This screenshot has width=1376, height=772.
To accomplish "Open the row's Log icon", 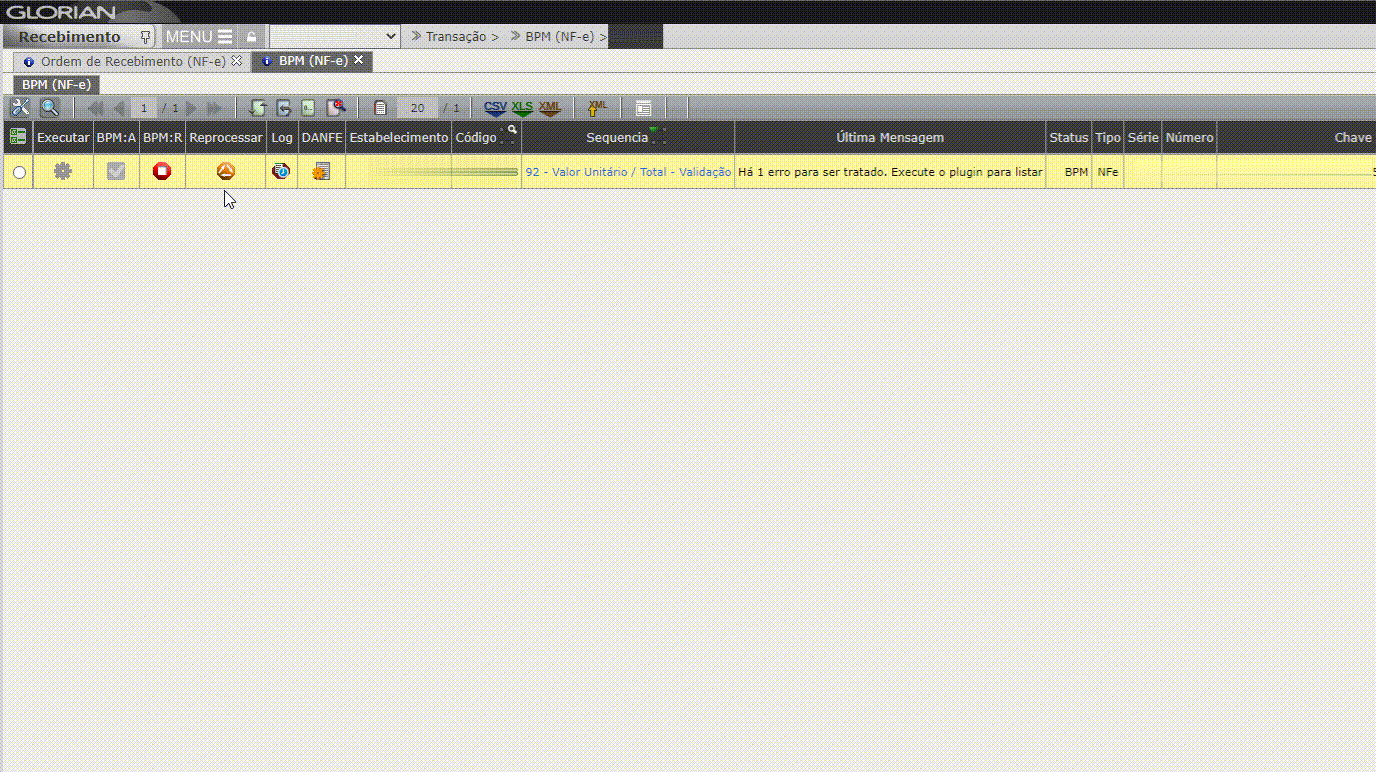I will [282, 172].
